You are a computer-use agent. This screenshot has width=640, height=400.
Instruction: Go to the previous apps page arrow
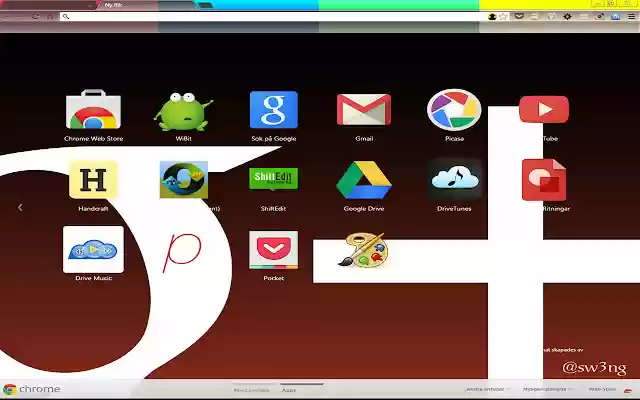pos(20,208)
